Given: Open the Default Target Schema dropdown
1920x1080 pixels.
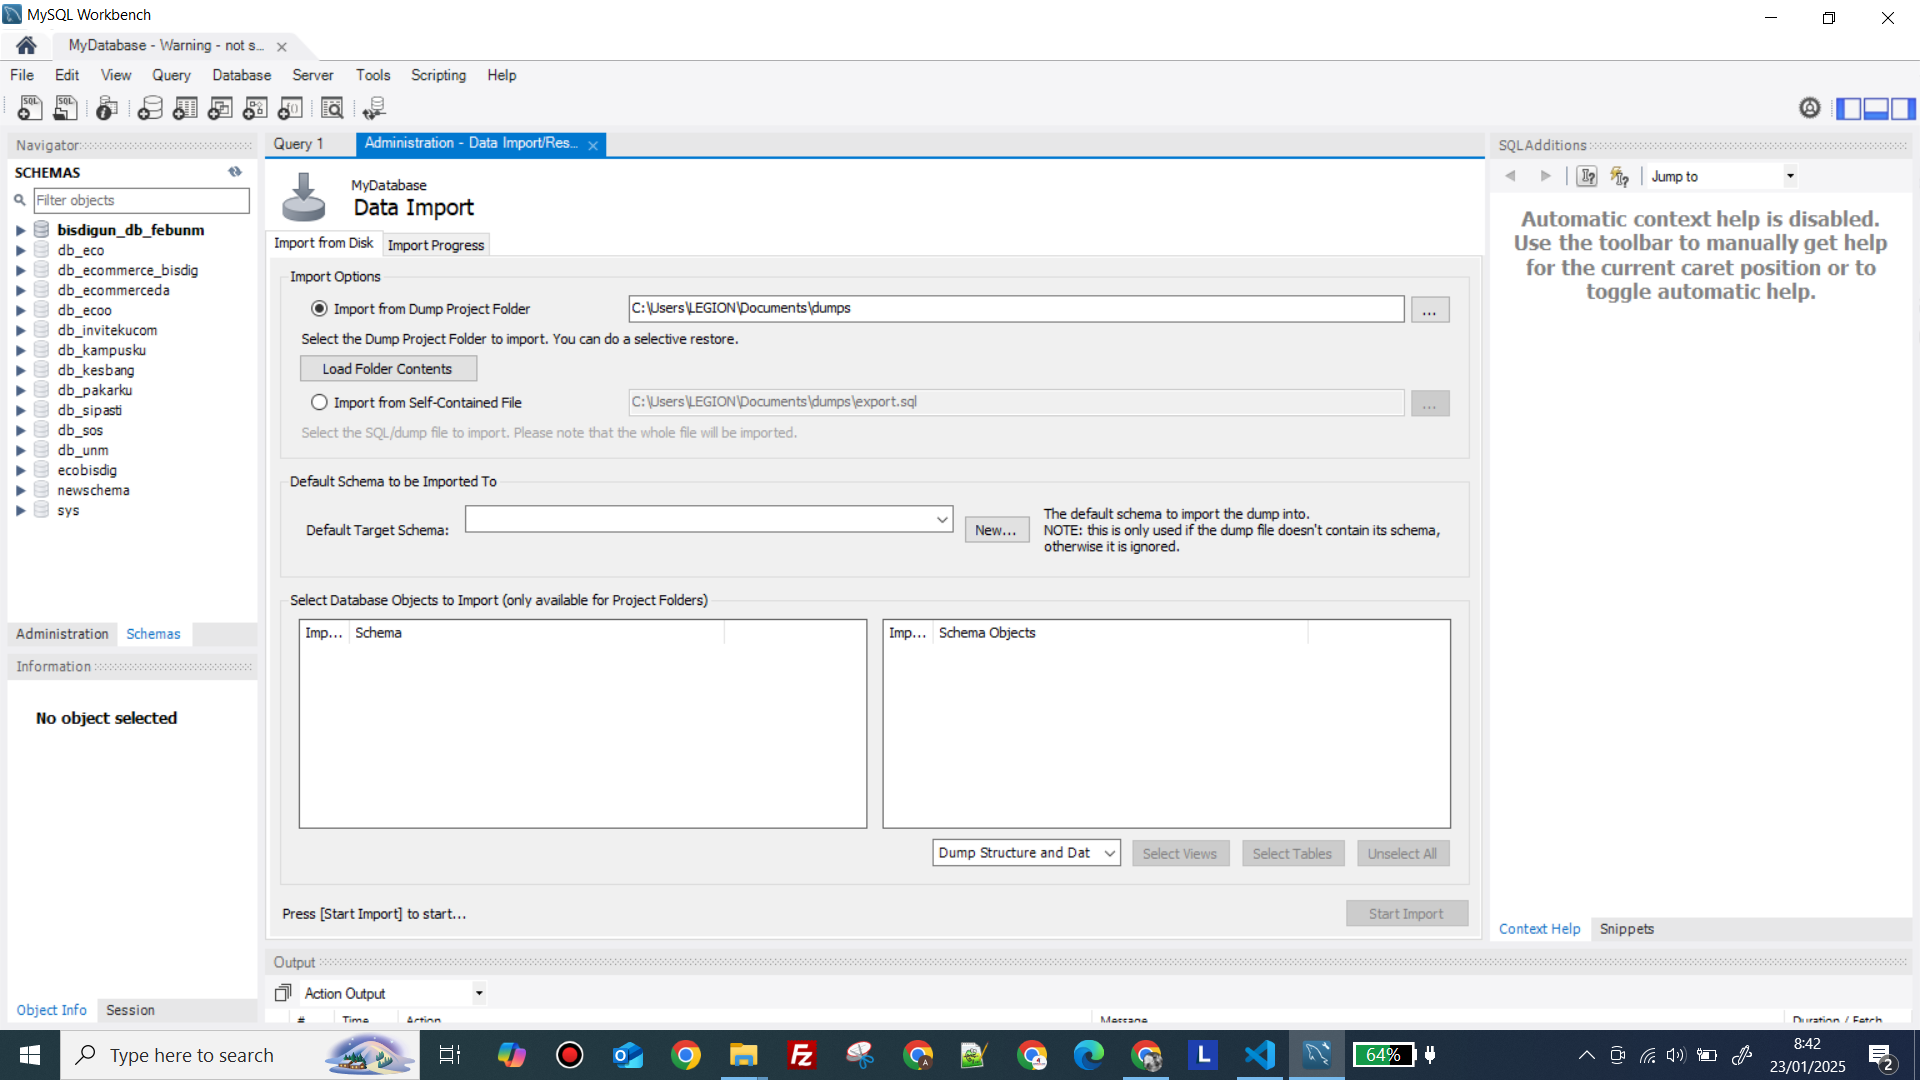Looking at the screenshot, I should click(x=941, y=519).
